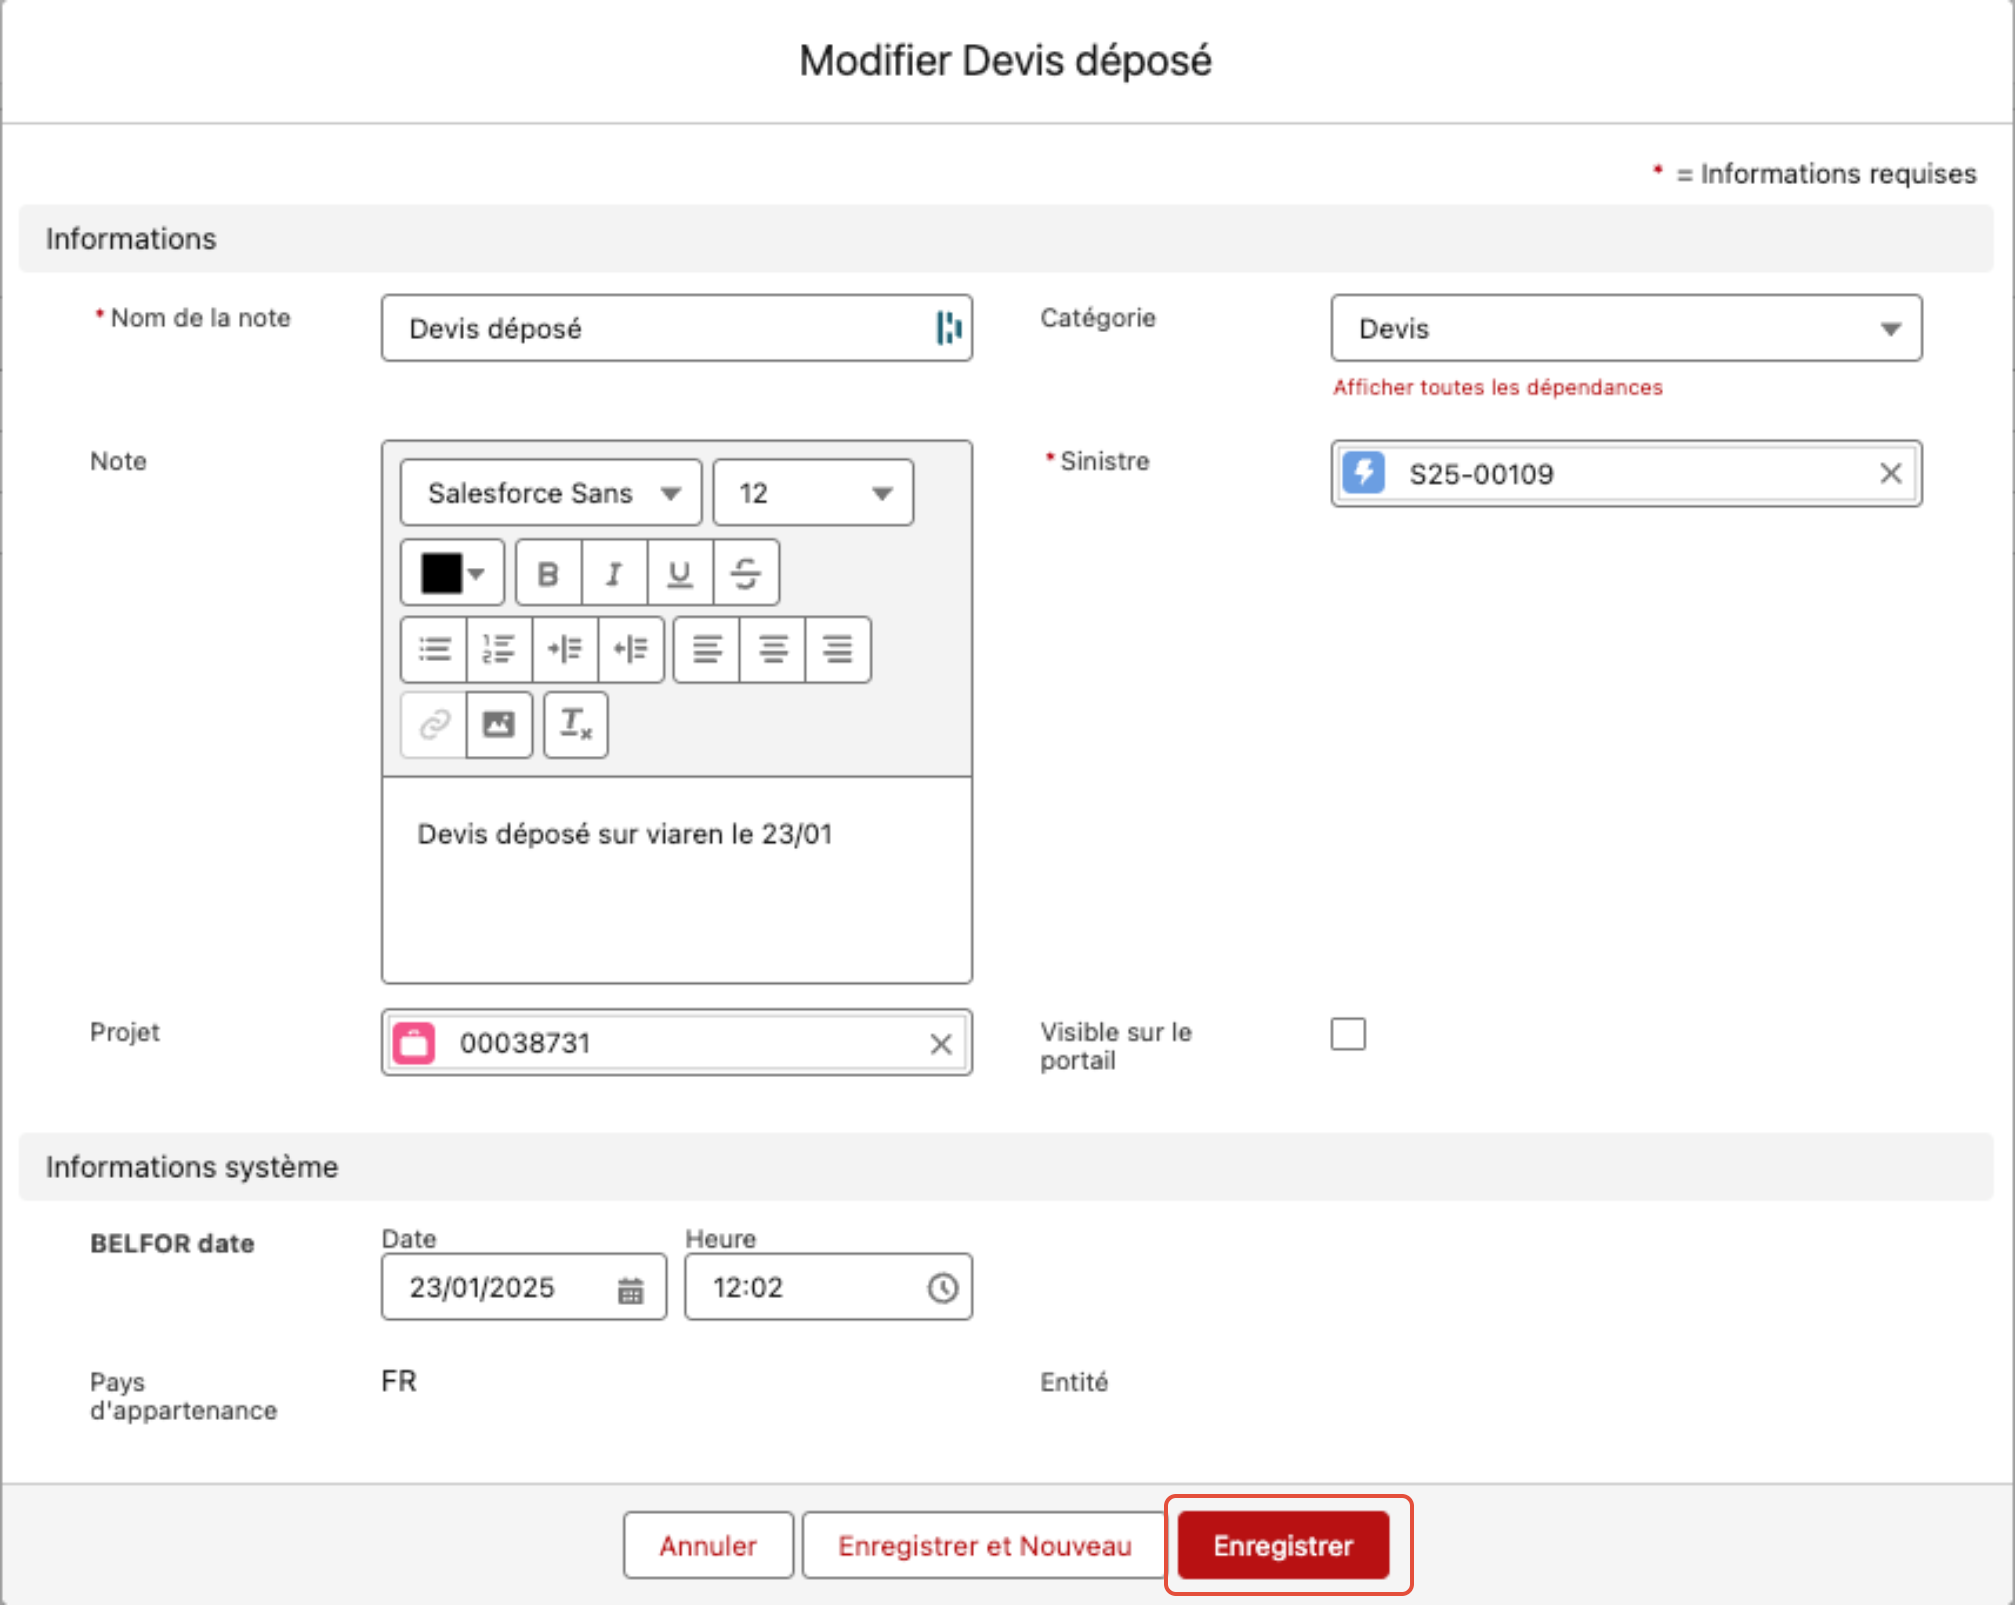Open the Salesforce Sans font dropdown

(551, 493)
